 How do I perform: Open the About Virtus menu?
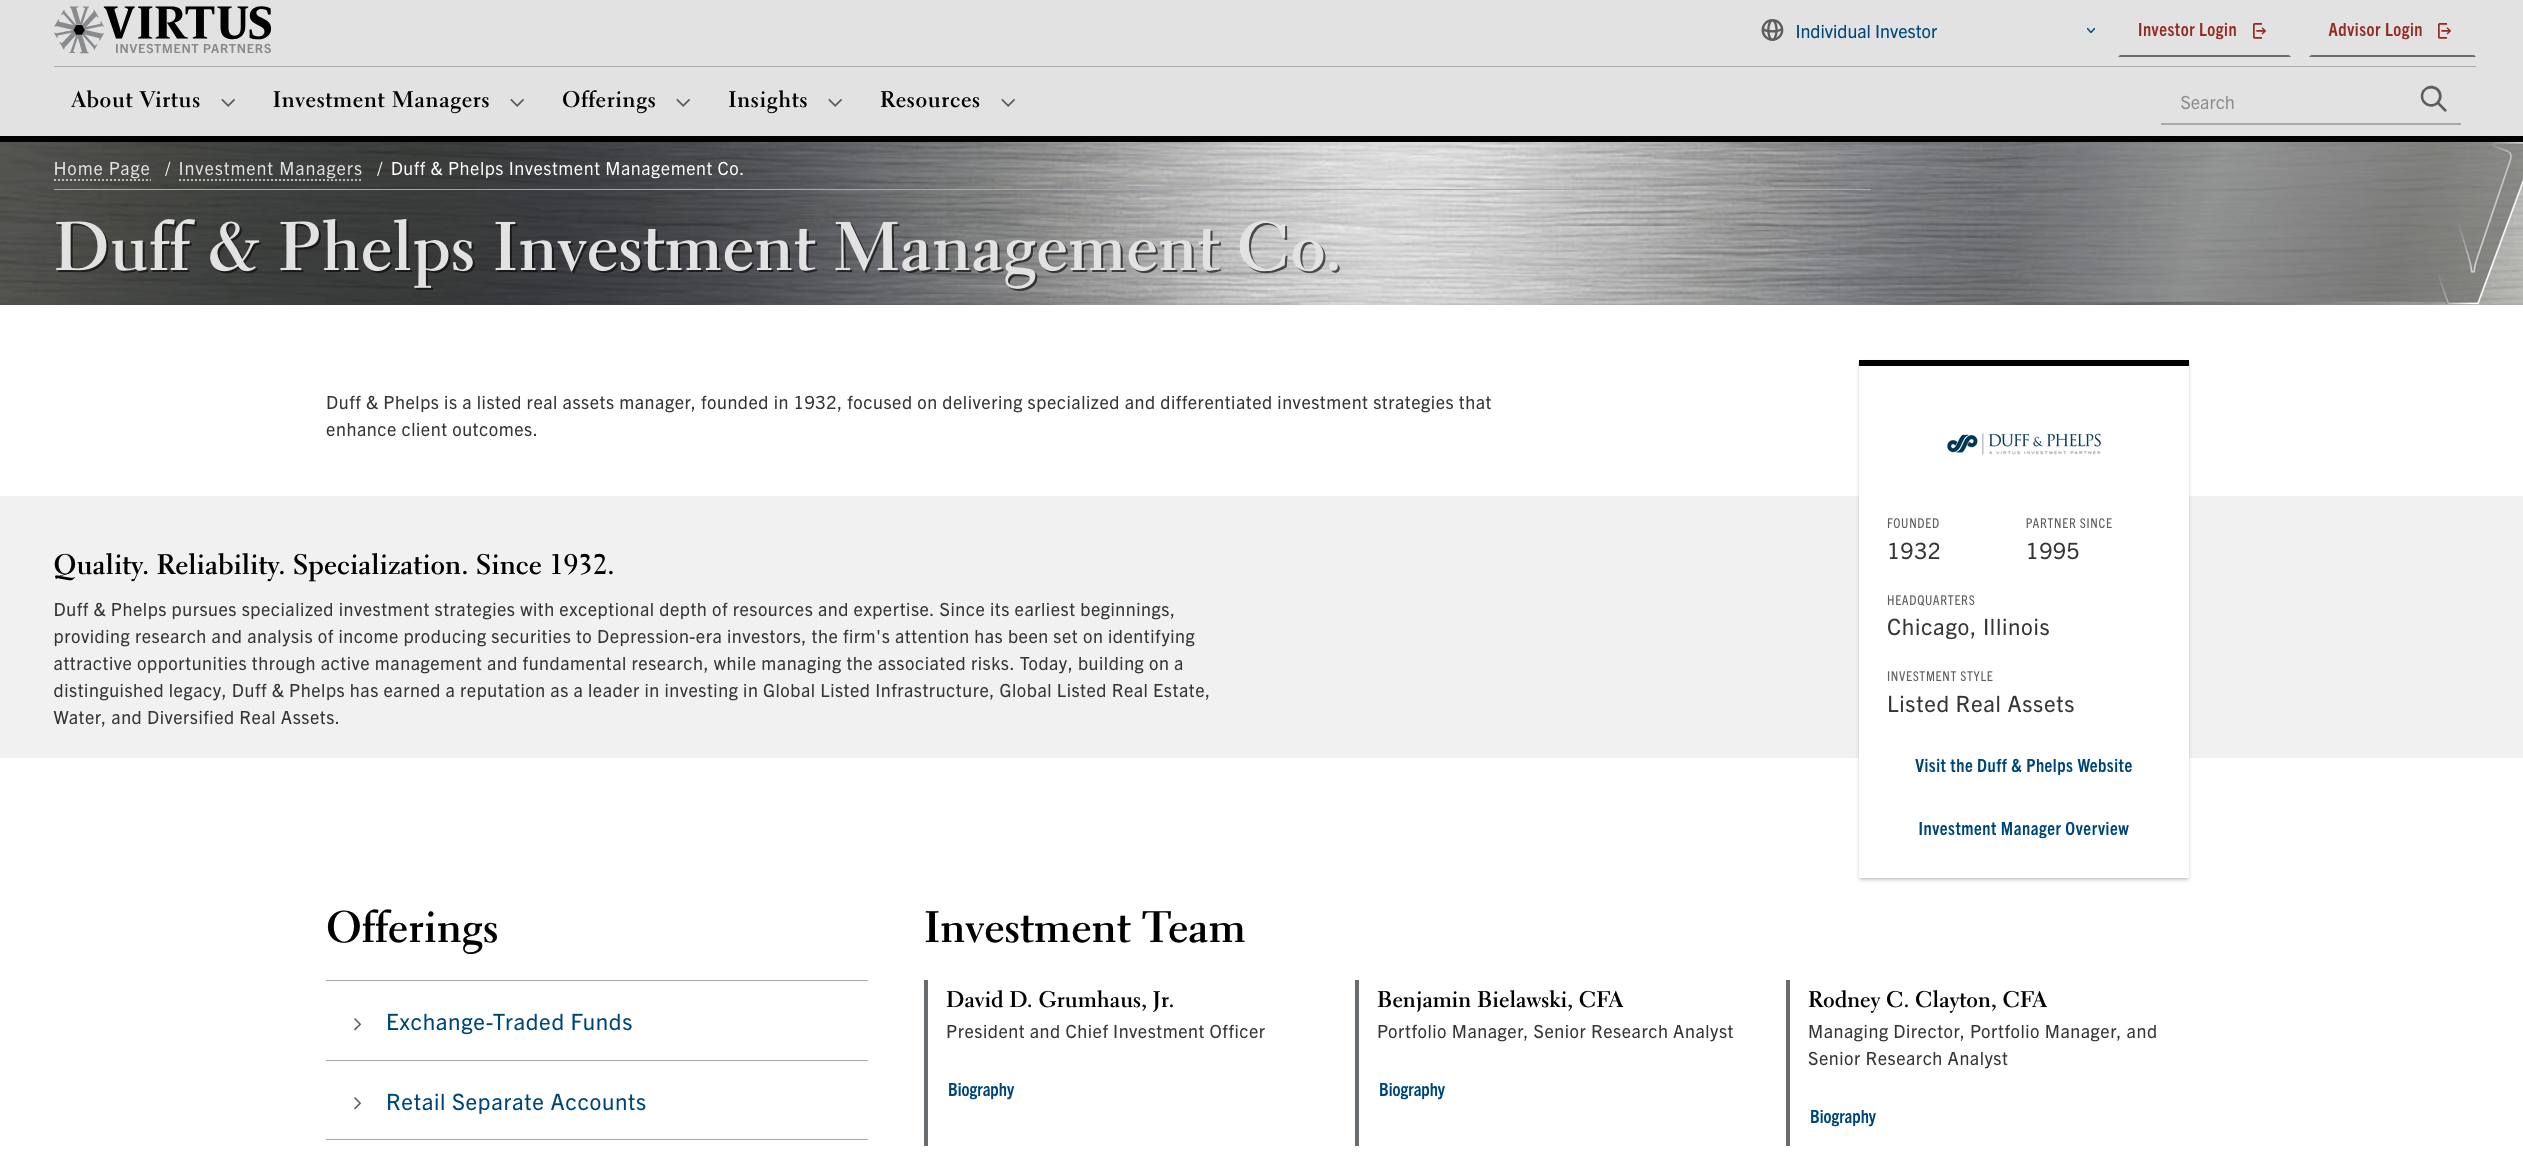click(x=136, y=100)
